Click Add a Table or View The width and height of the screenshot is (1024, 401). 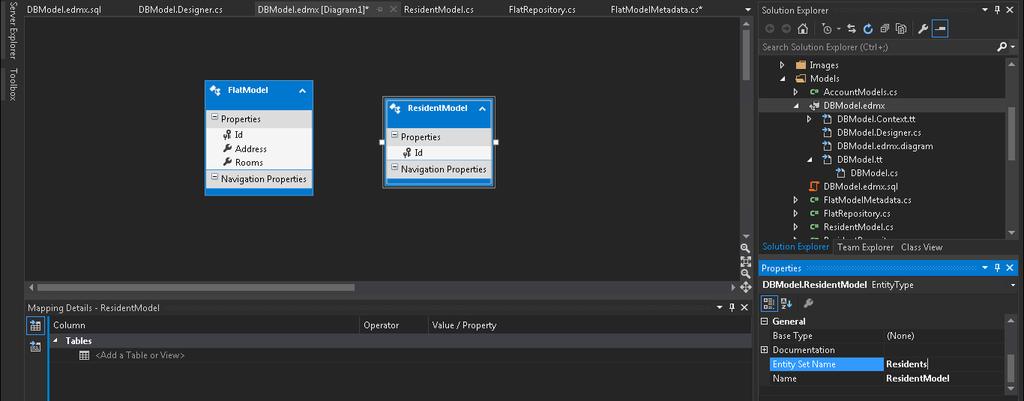click(140, 355)
